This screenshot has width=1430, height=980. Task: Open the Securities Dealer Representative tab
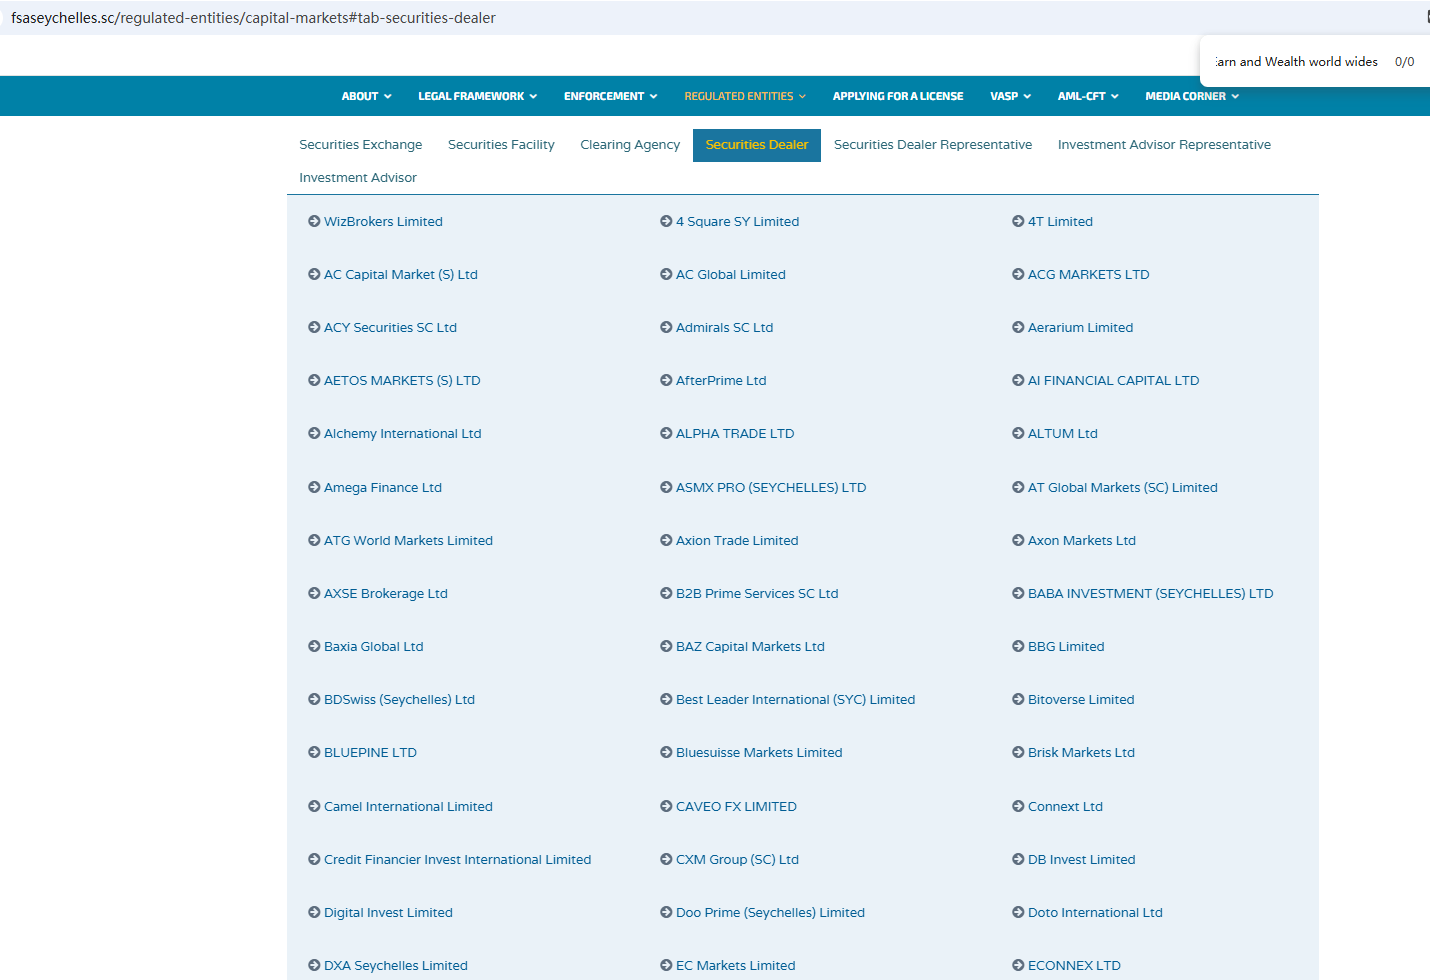pos(933,145)
